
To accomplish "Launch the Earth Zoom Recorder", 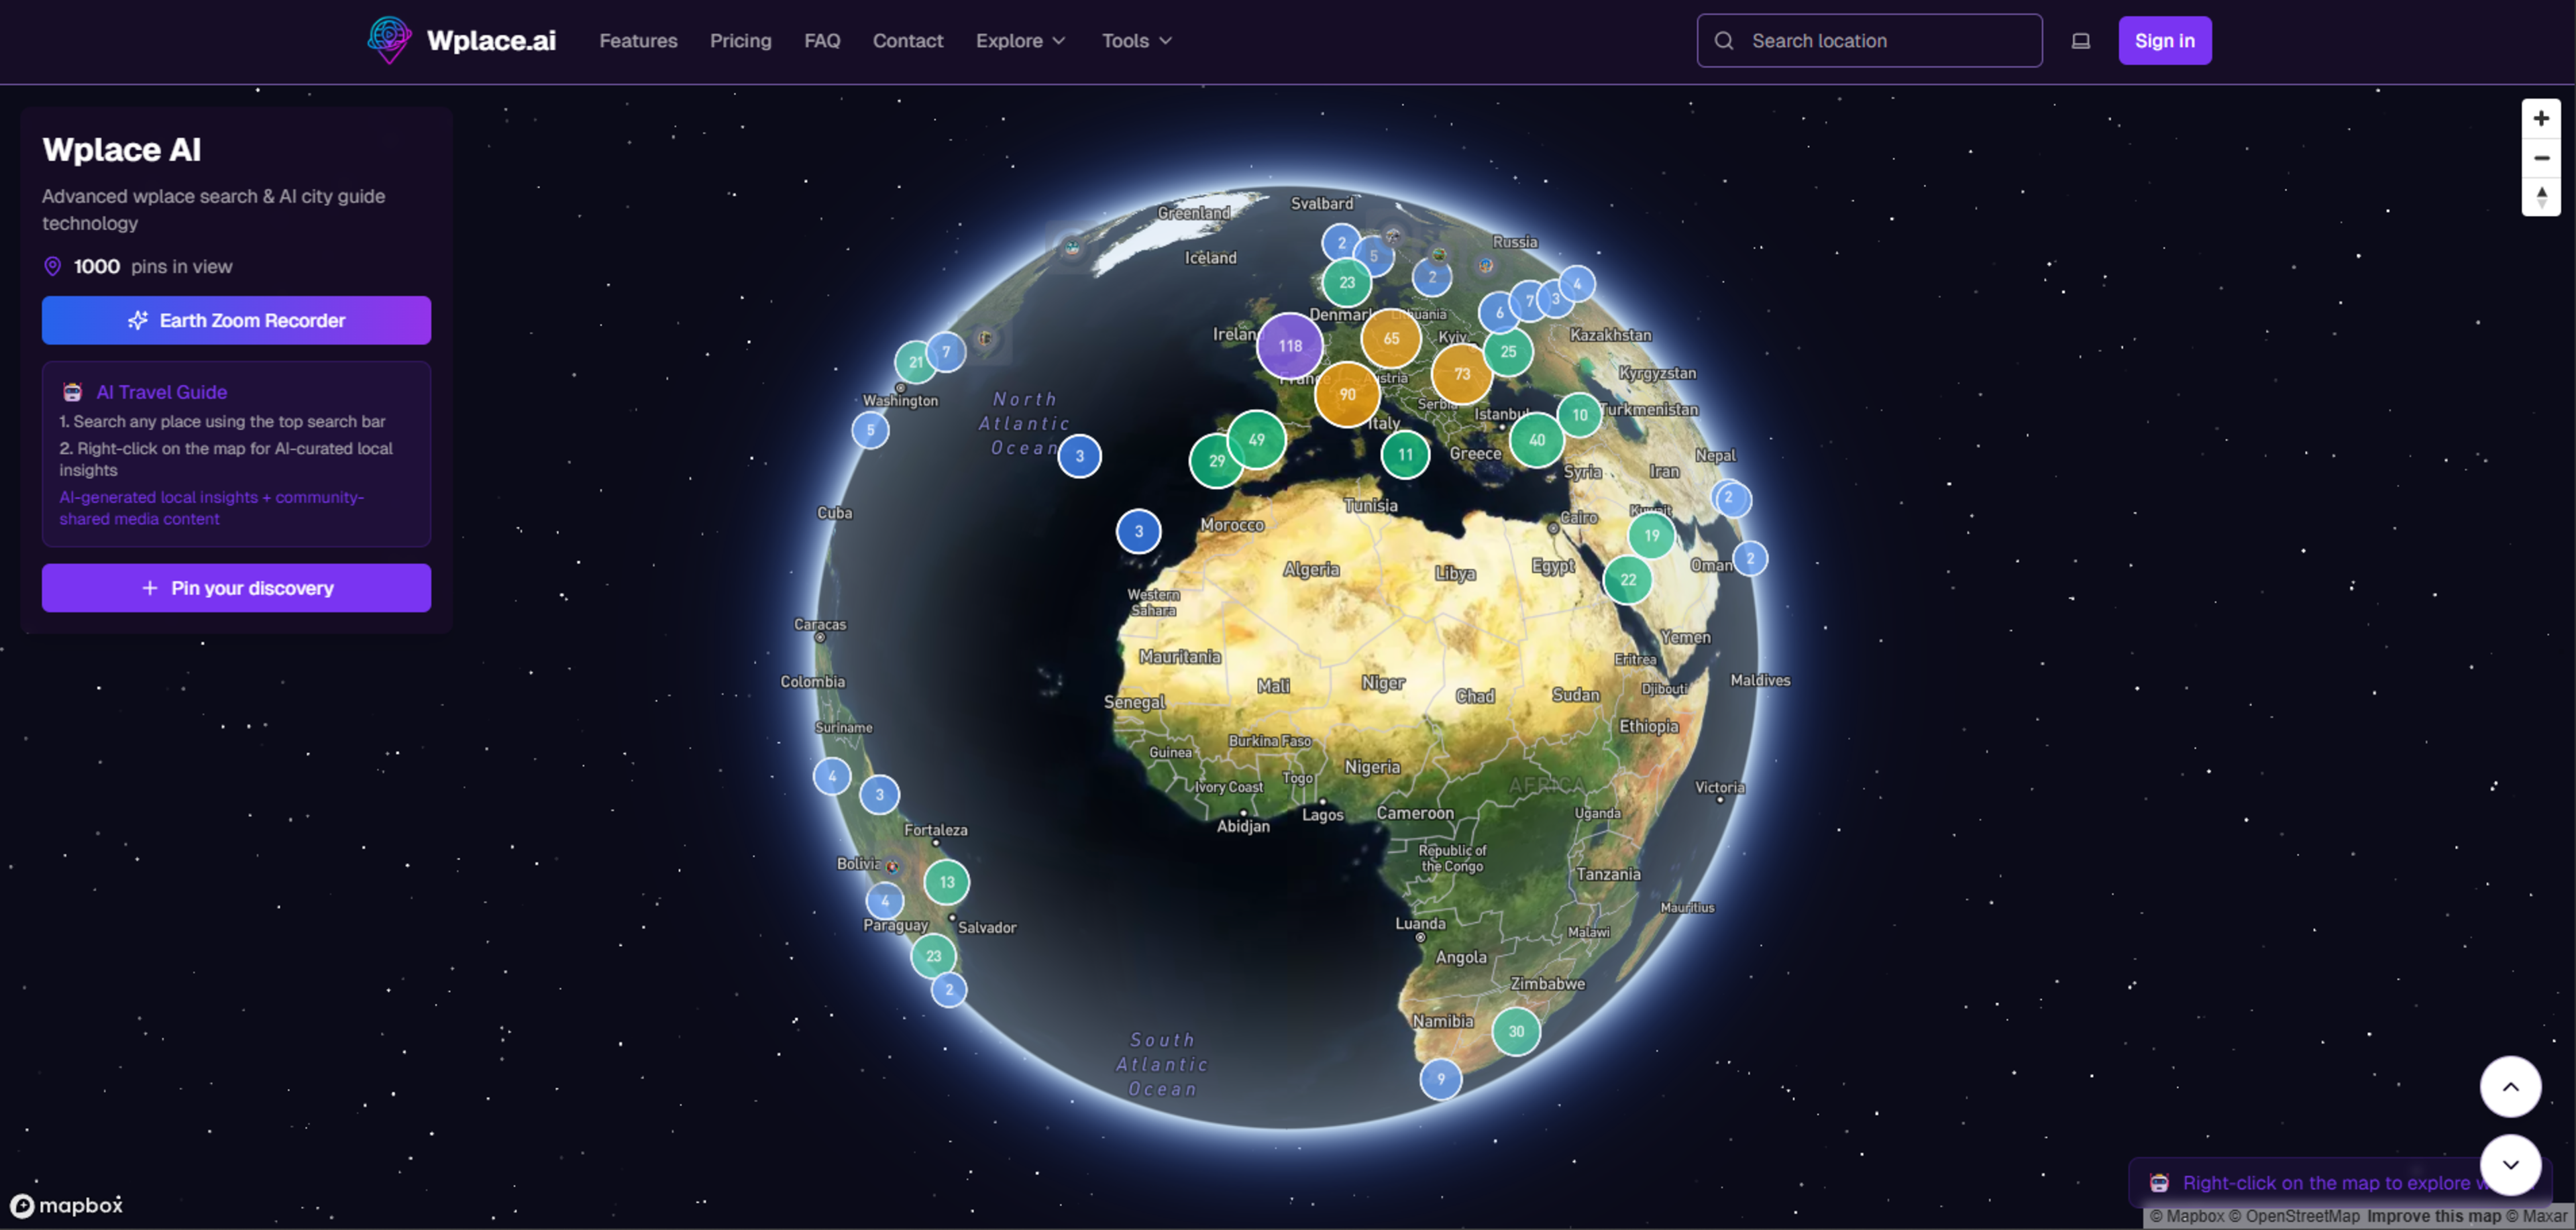I will click(x=236, y=320).
